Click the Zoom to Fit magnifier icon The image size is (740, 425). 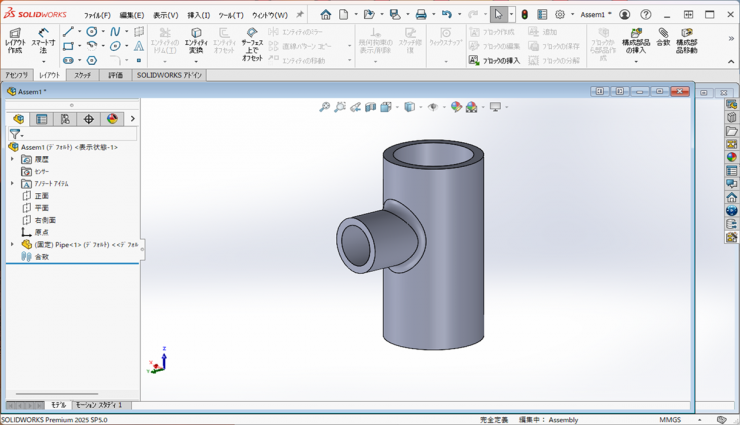[325, 107]
